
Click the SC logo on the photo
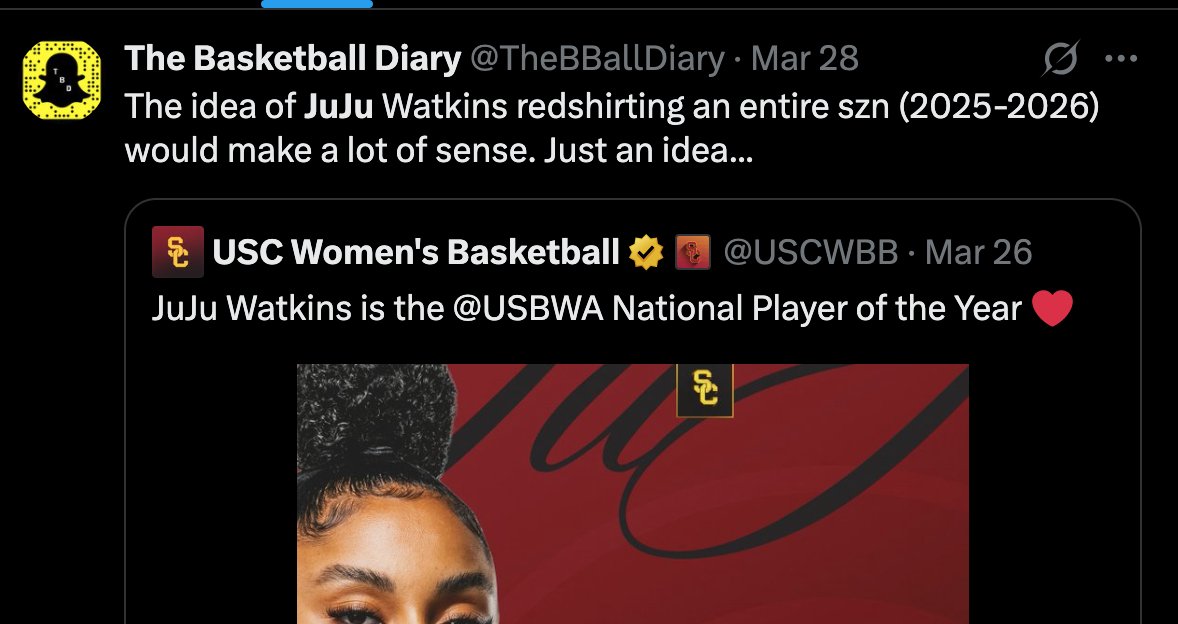point(705,389)
